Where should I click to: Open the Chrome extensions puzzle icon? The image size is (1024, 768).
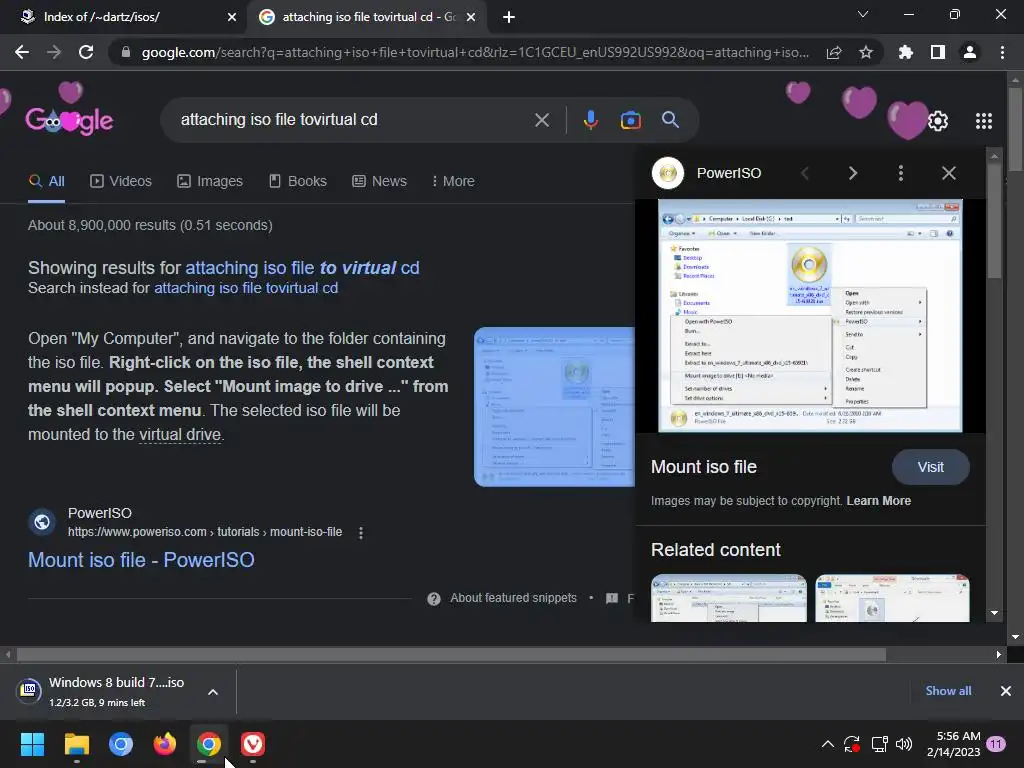coord(906,52)
